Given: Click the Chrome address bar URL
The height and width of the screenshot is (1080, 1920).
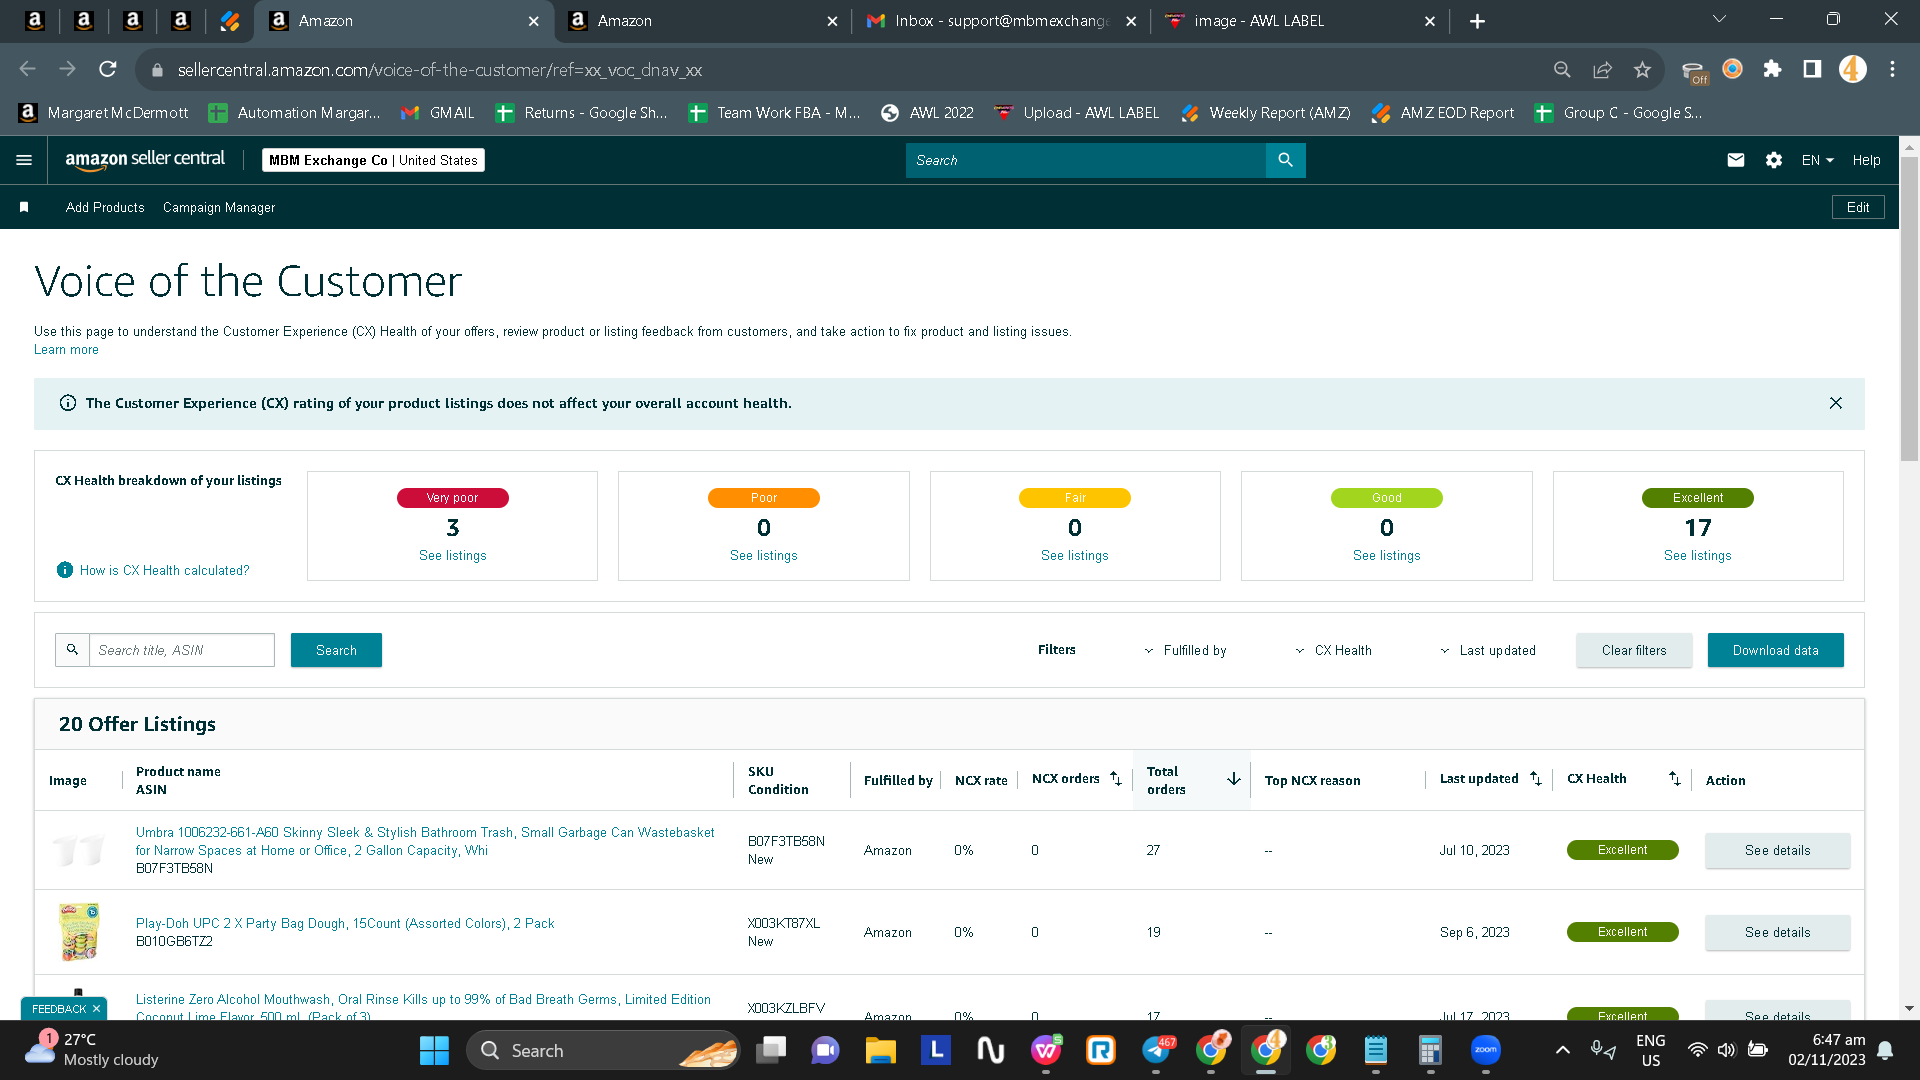Looking at the screenshot, I should click(x=440, y=70).
